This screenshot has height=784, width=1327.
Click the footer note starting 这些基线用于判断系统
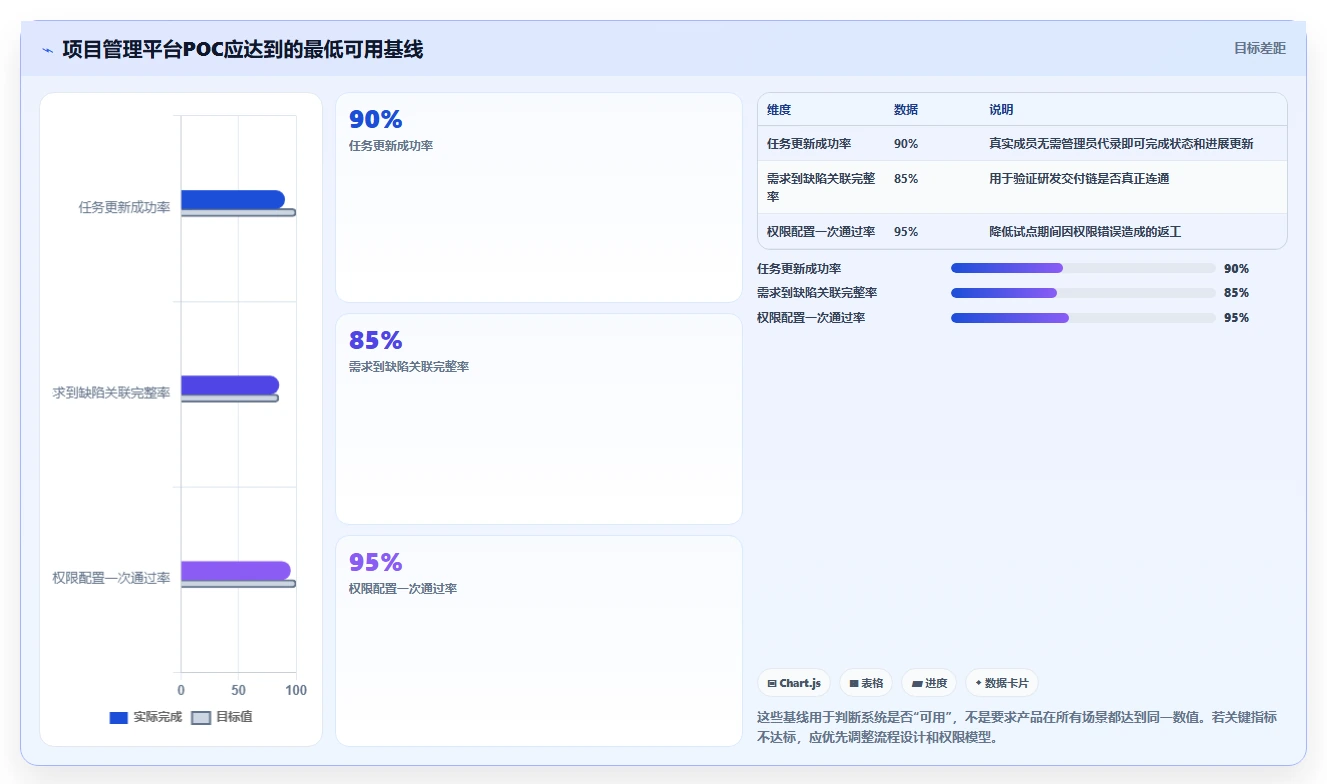click(1017, 727)
